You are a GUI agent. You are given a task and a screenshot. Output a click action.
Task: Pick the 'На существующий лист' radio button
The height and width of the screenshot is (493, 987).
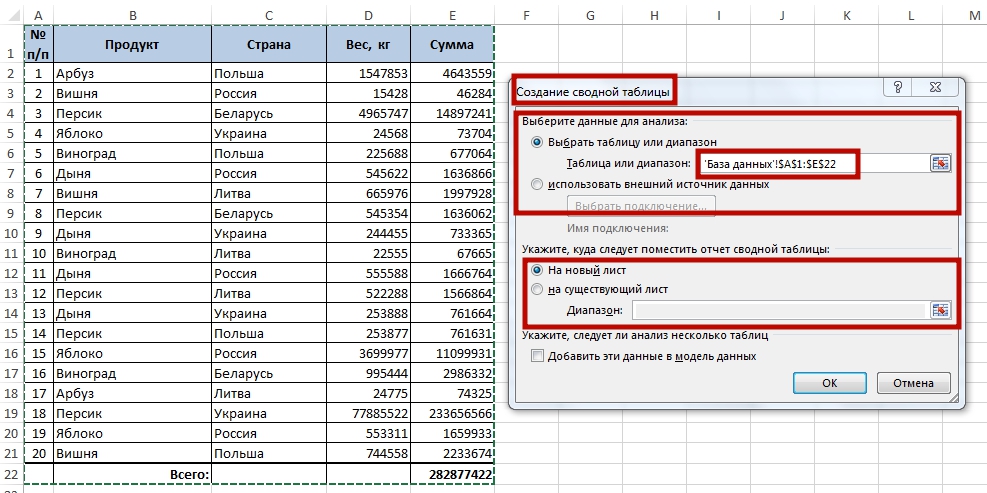click(x=538, y=289)
